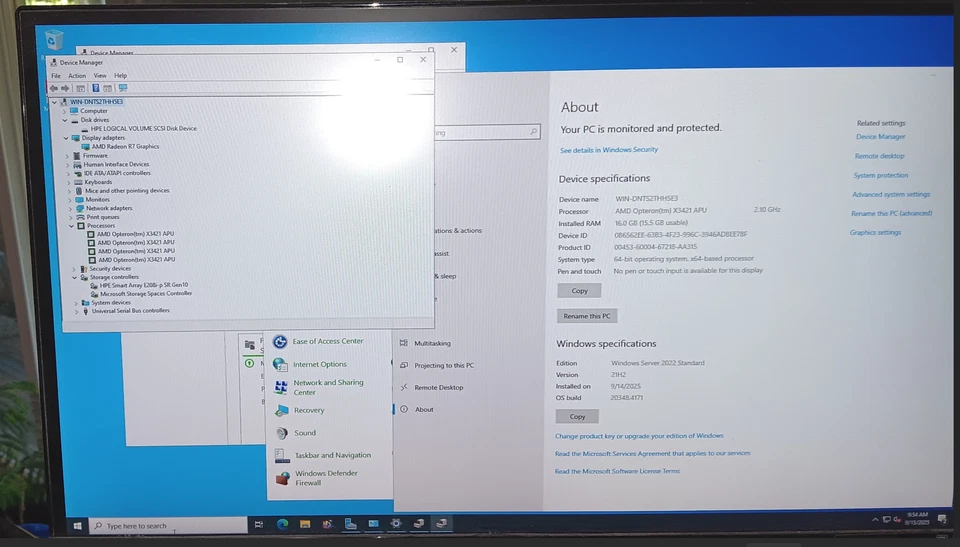Open Graphics settings link
Screen dimensions: 960x547
pyautogui.click(x=875, y=233)
